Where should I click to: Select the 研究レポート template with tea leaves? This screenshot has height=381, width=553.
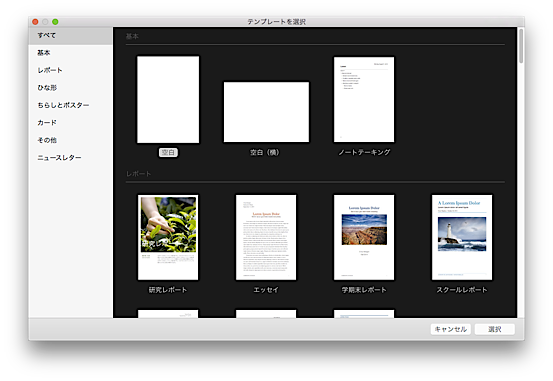168,237
